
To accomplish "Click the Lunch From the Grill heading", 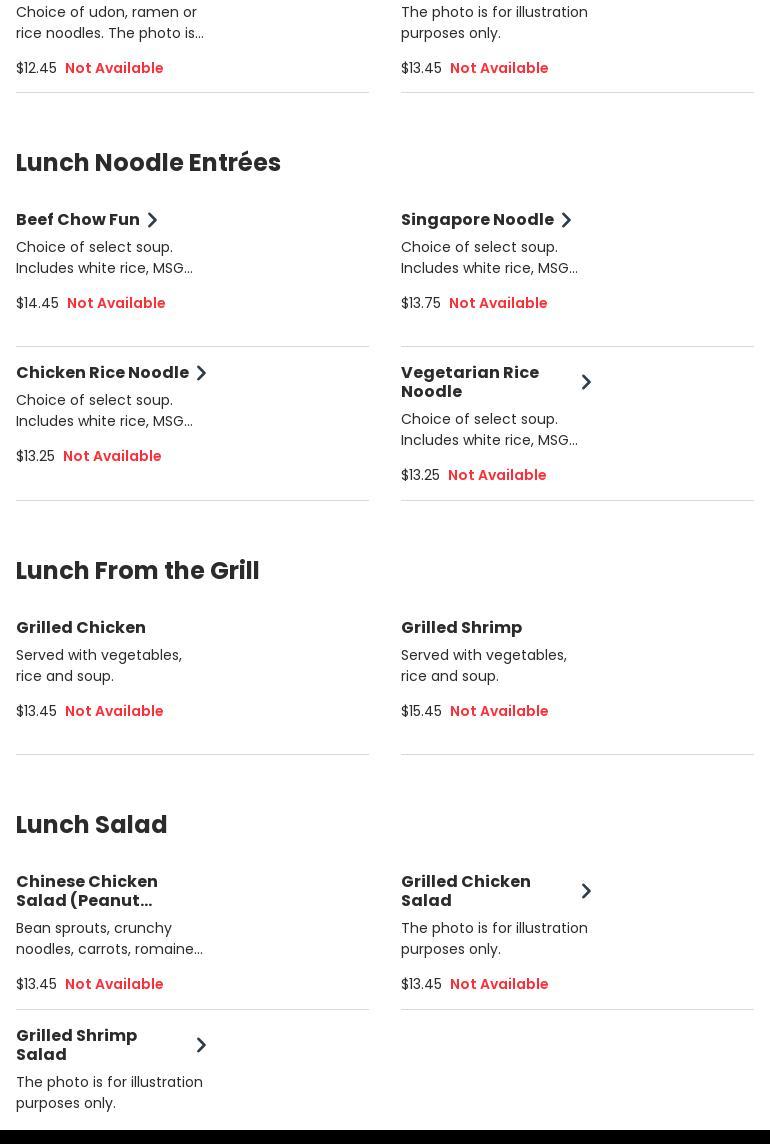I will (137, 571).
